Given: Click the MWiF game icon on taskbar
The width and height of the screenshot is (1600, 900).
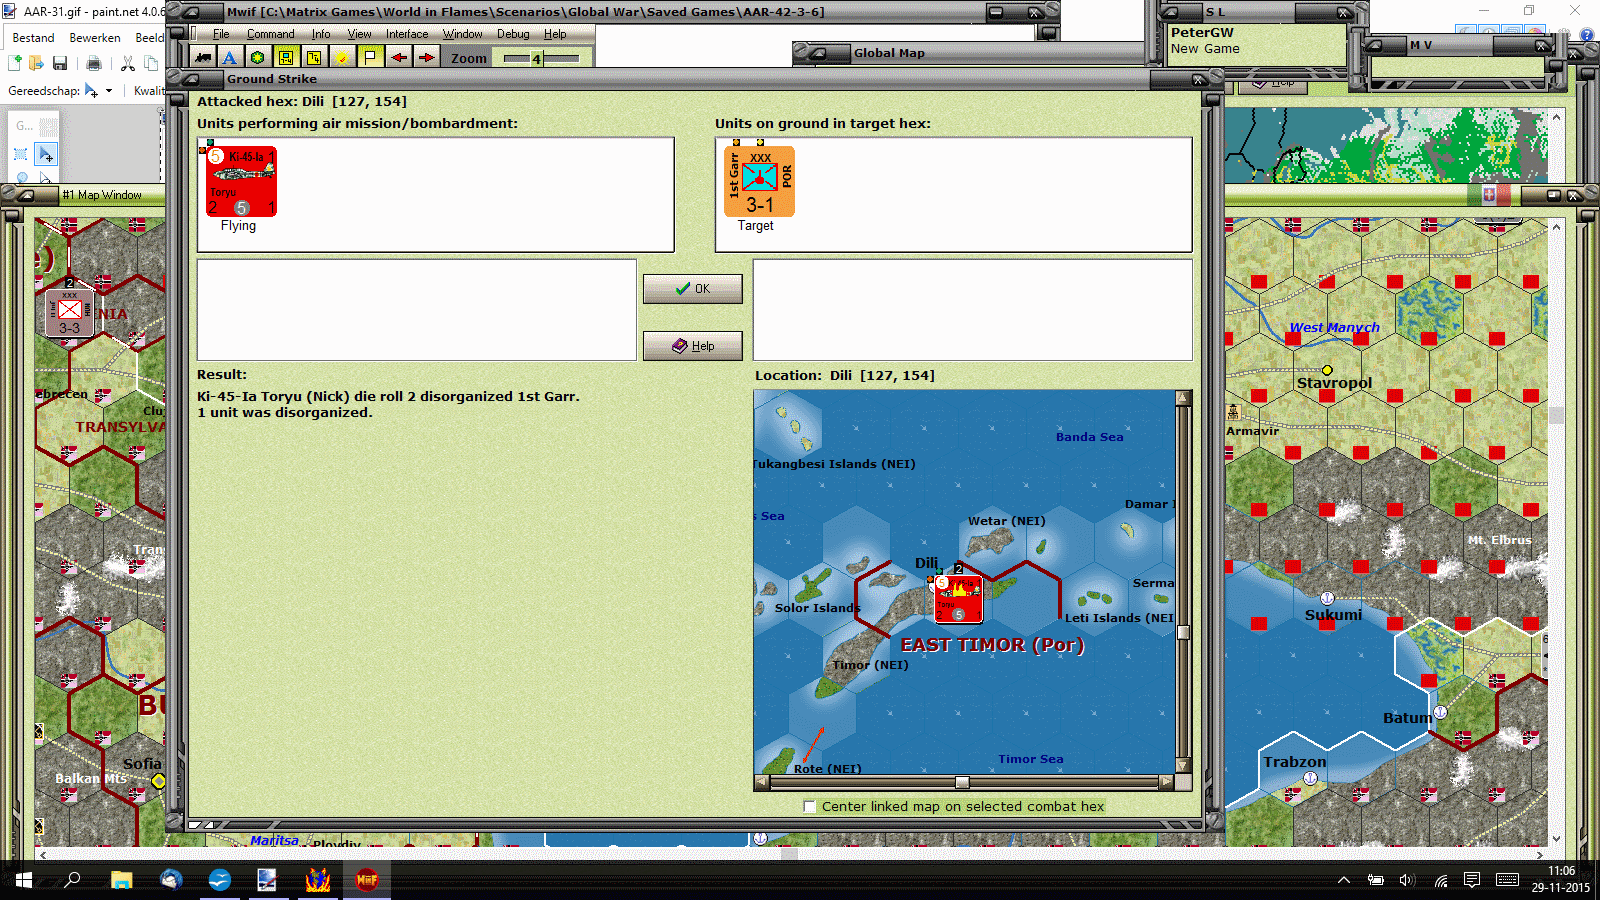Looking at the screenshot, I should (x=367, y=880).
